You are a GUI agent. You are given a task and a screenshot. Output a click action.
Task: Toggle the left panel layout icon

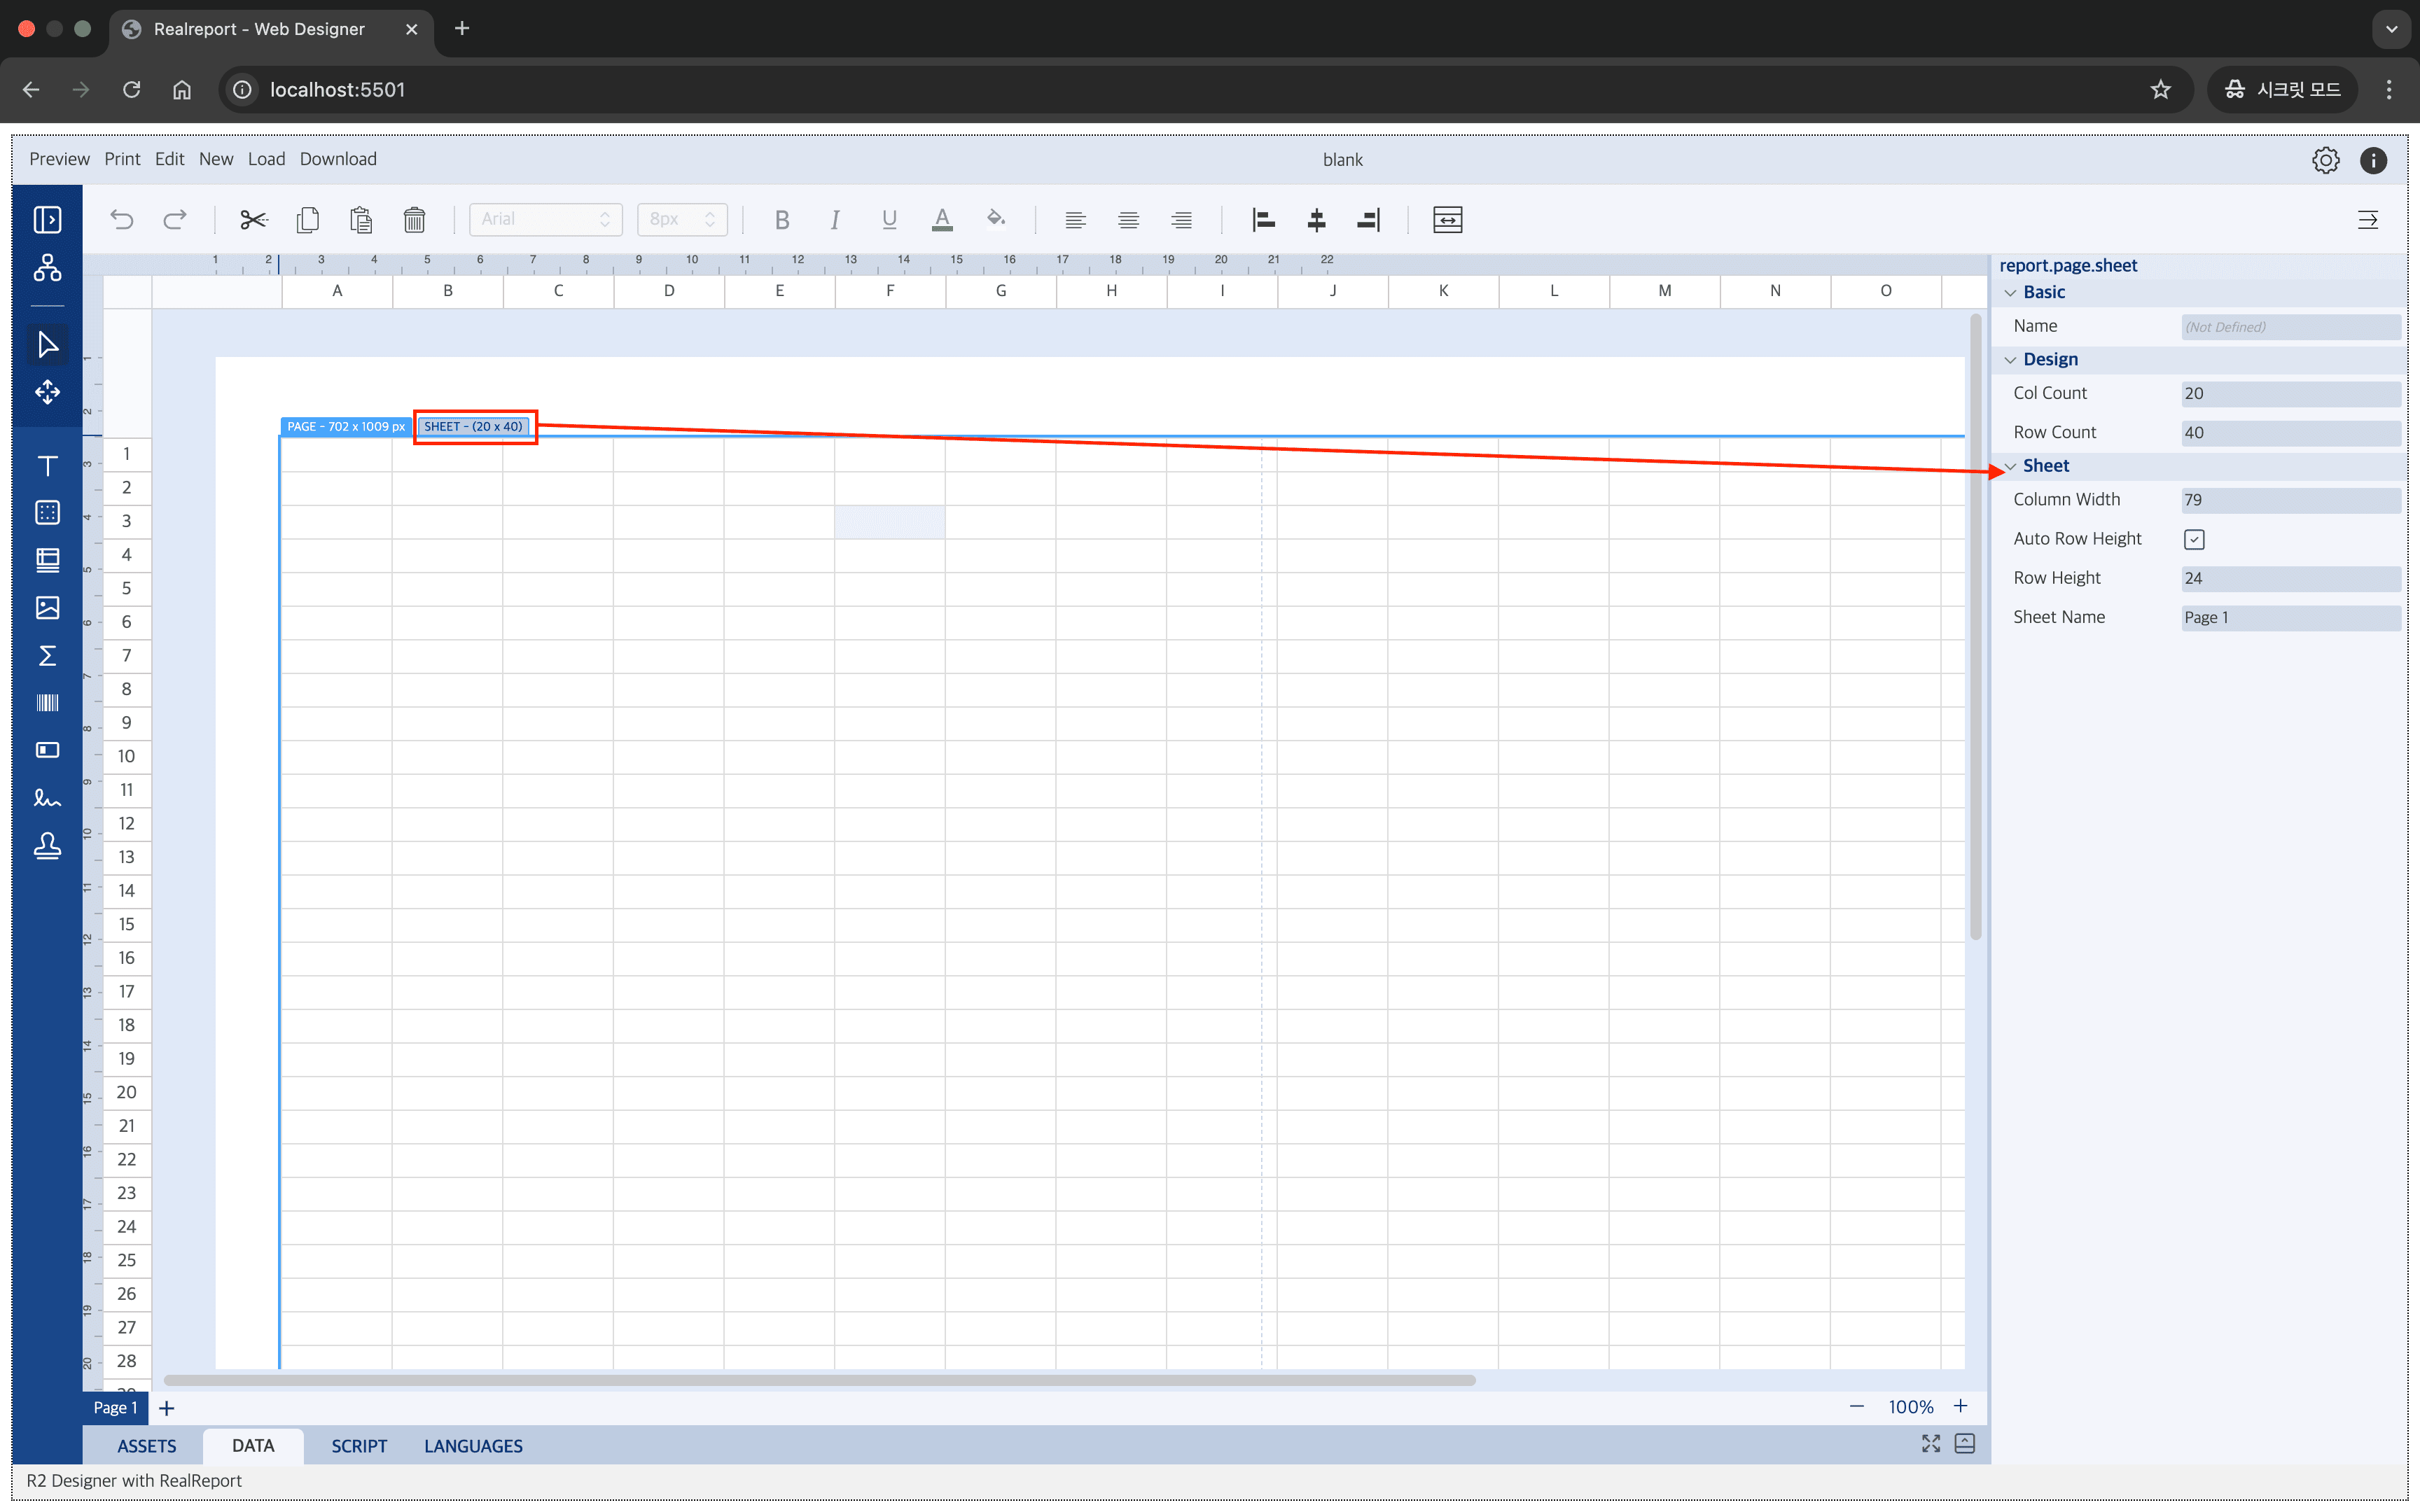47,219
